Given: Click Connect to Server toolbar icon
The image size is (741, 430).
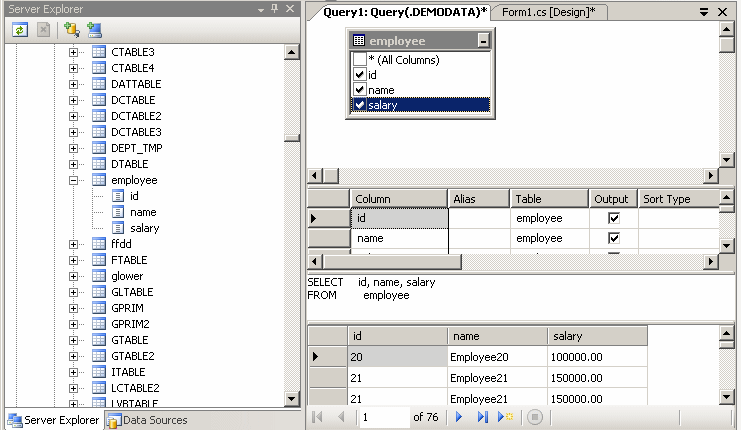Looking at the screenshot, I should [94, 30].
